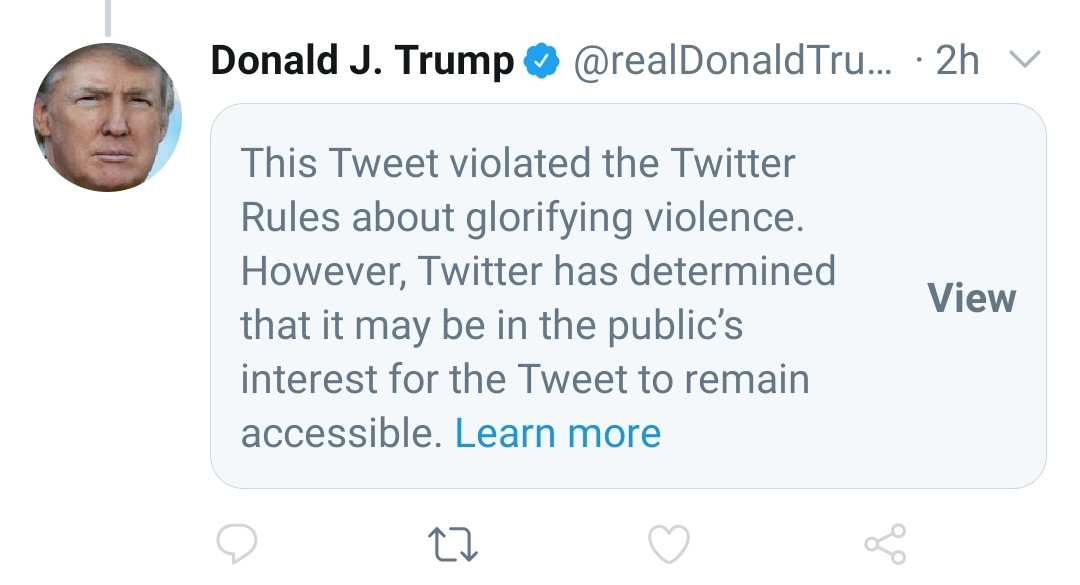Open the share icon below the tweet

pyautogui.click(x=886, y=544)
